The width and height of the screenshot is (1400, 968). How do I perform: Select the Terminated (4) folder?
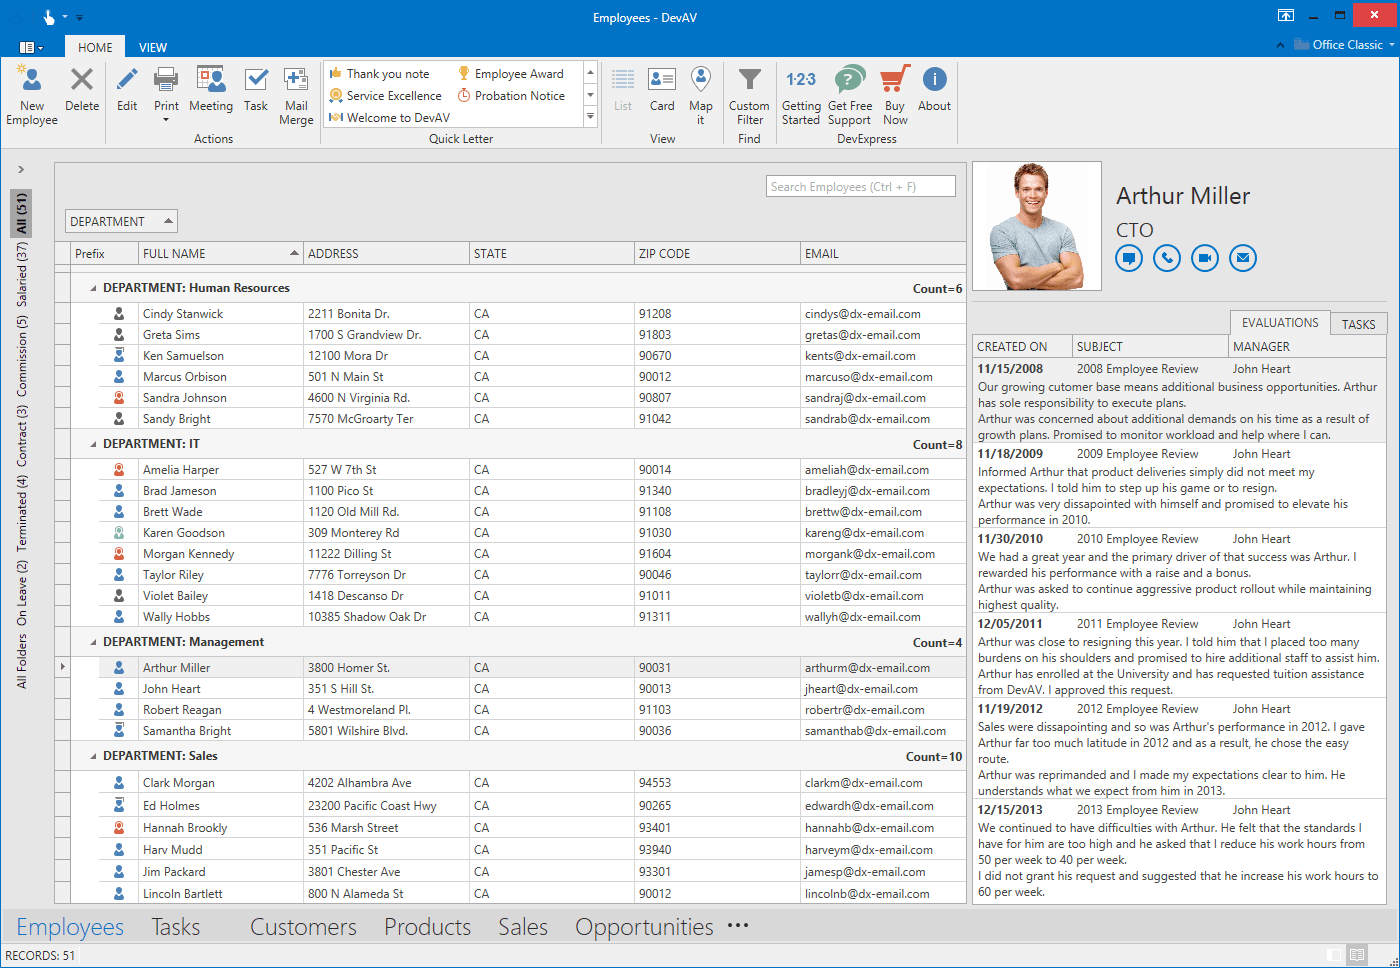[22, 514]
